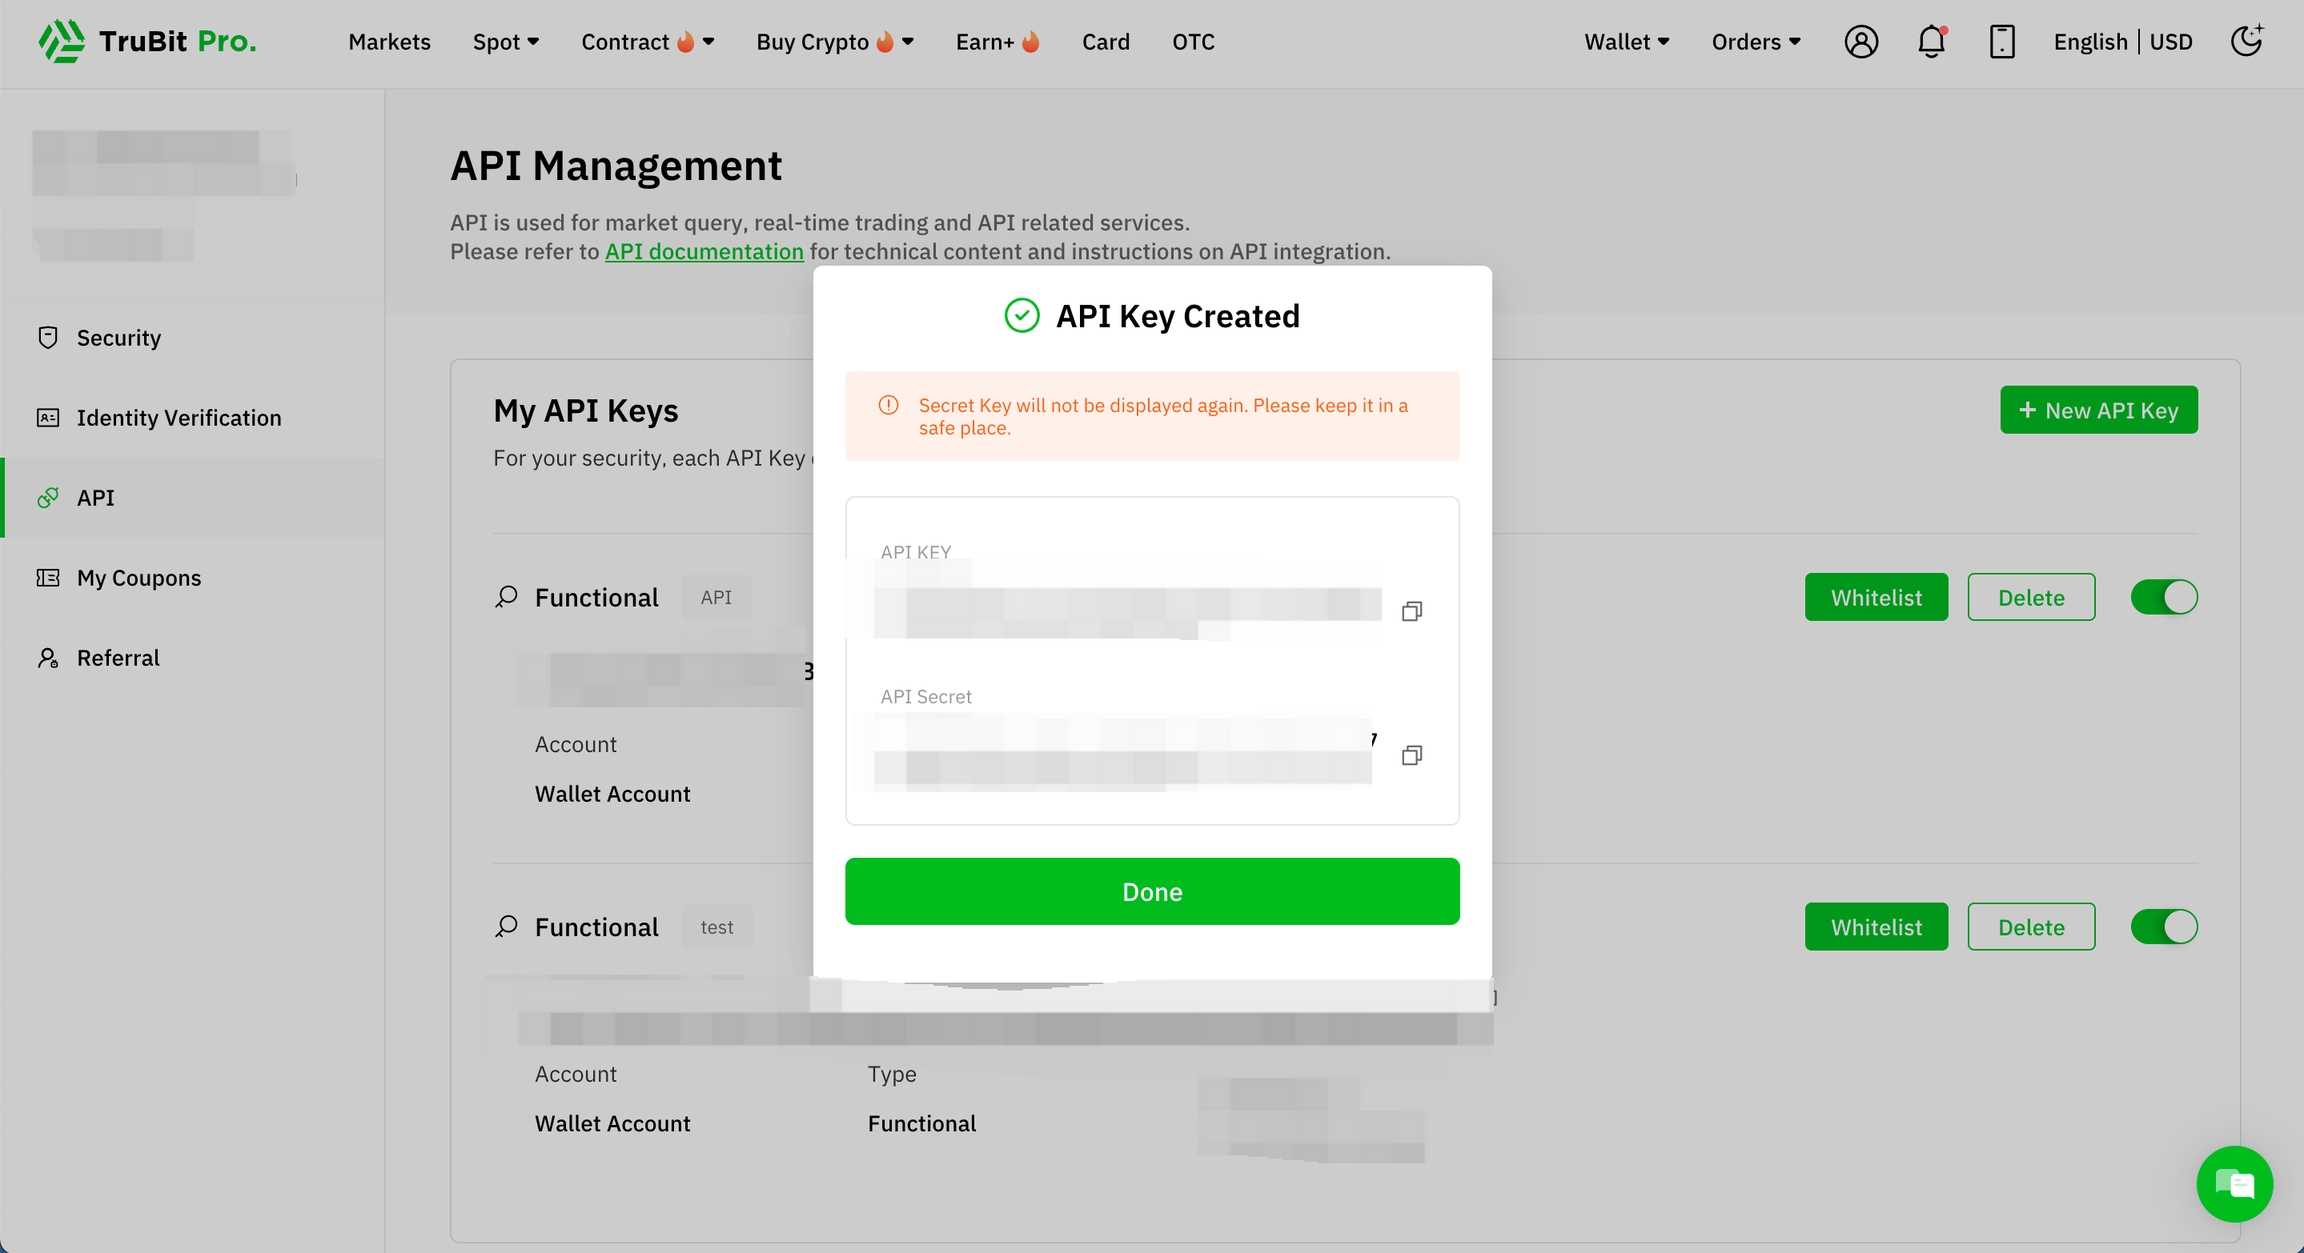Go to the Markets page
2304x1253 pixels.
click(x=389, y=42)
